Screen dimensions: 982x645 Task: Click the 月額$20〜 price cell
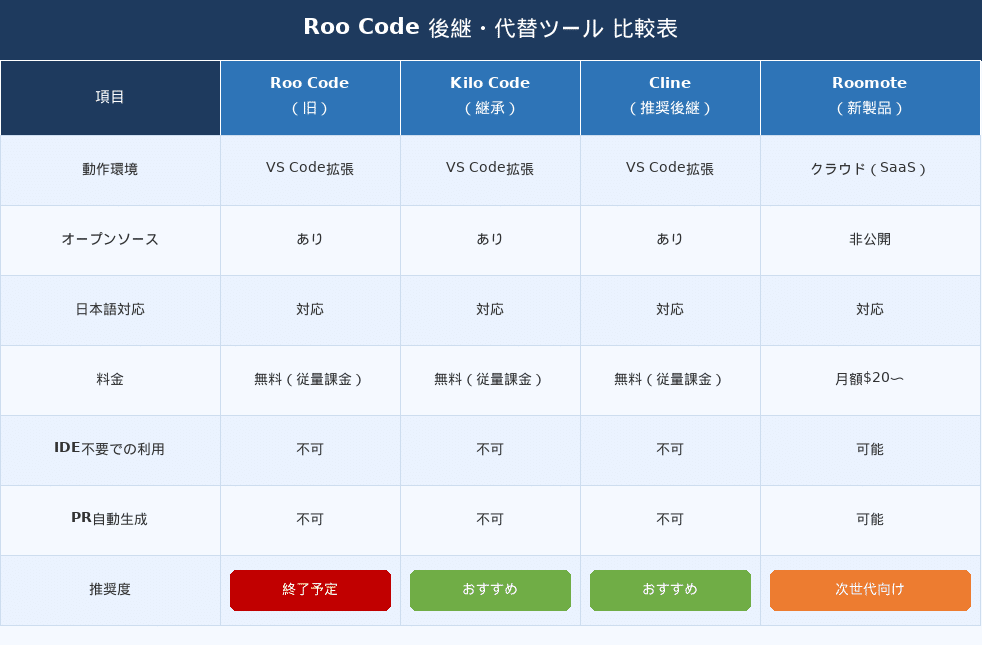point(870,379)
